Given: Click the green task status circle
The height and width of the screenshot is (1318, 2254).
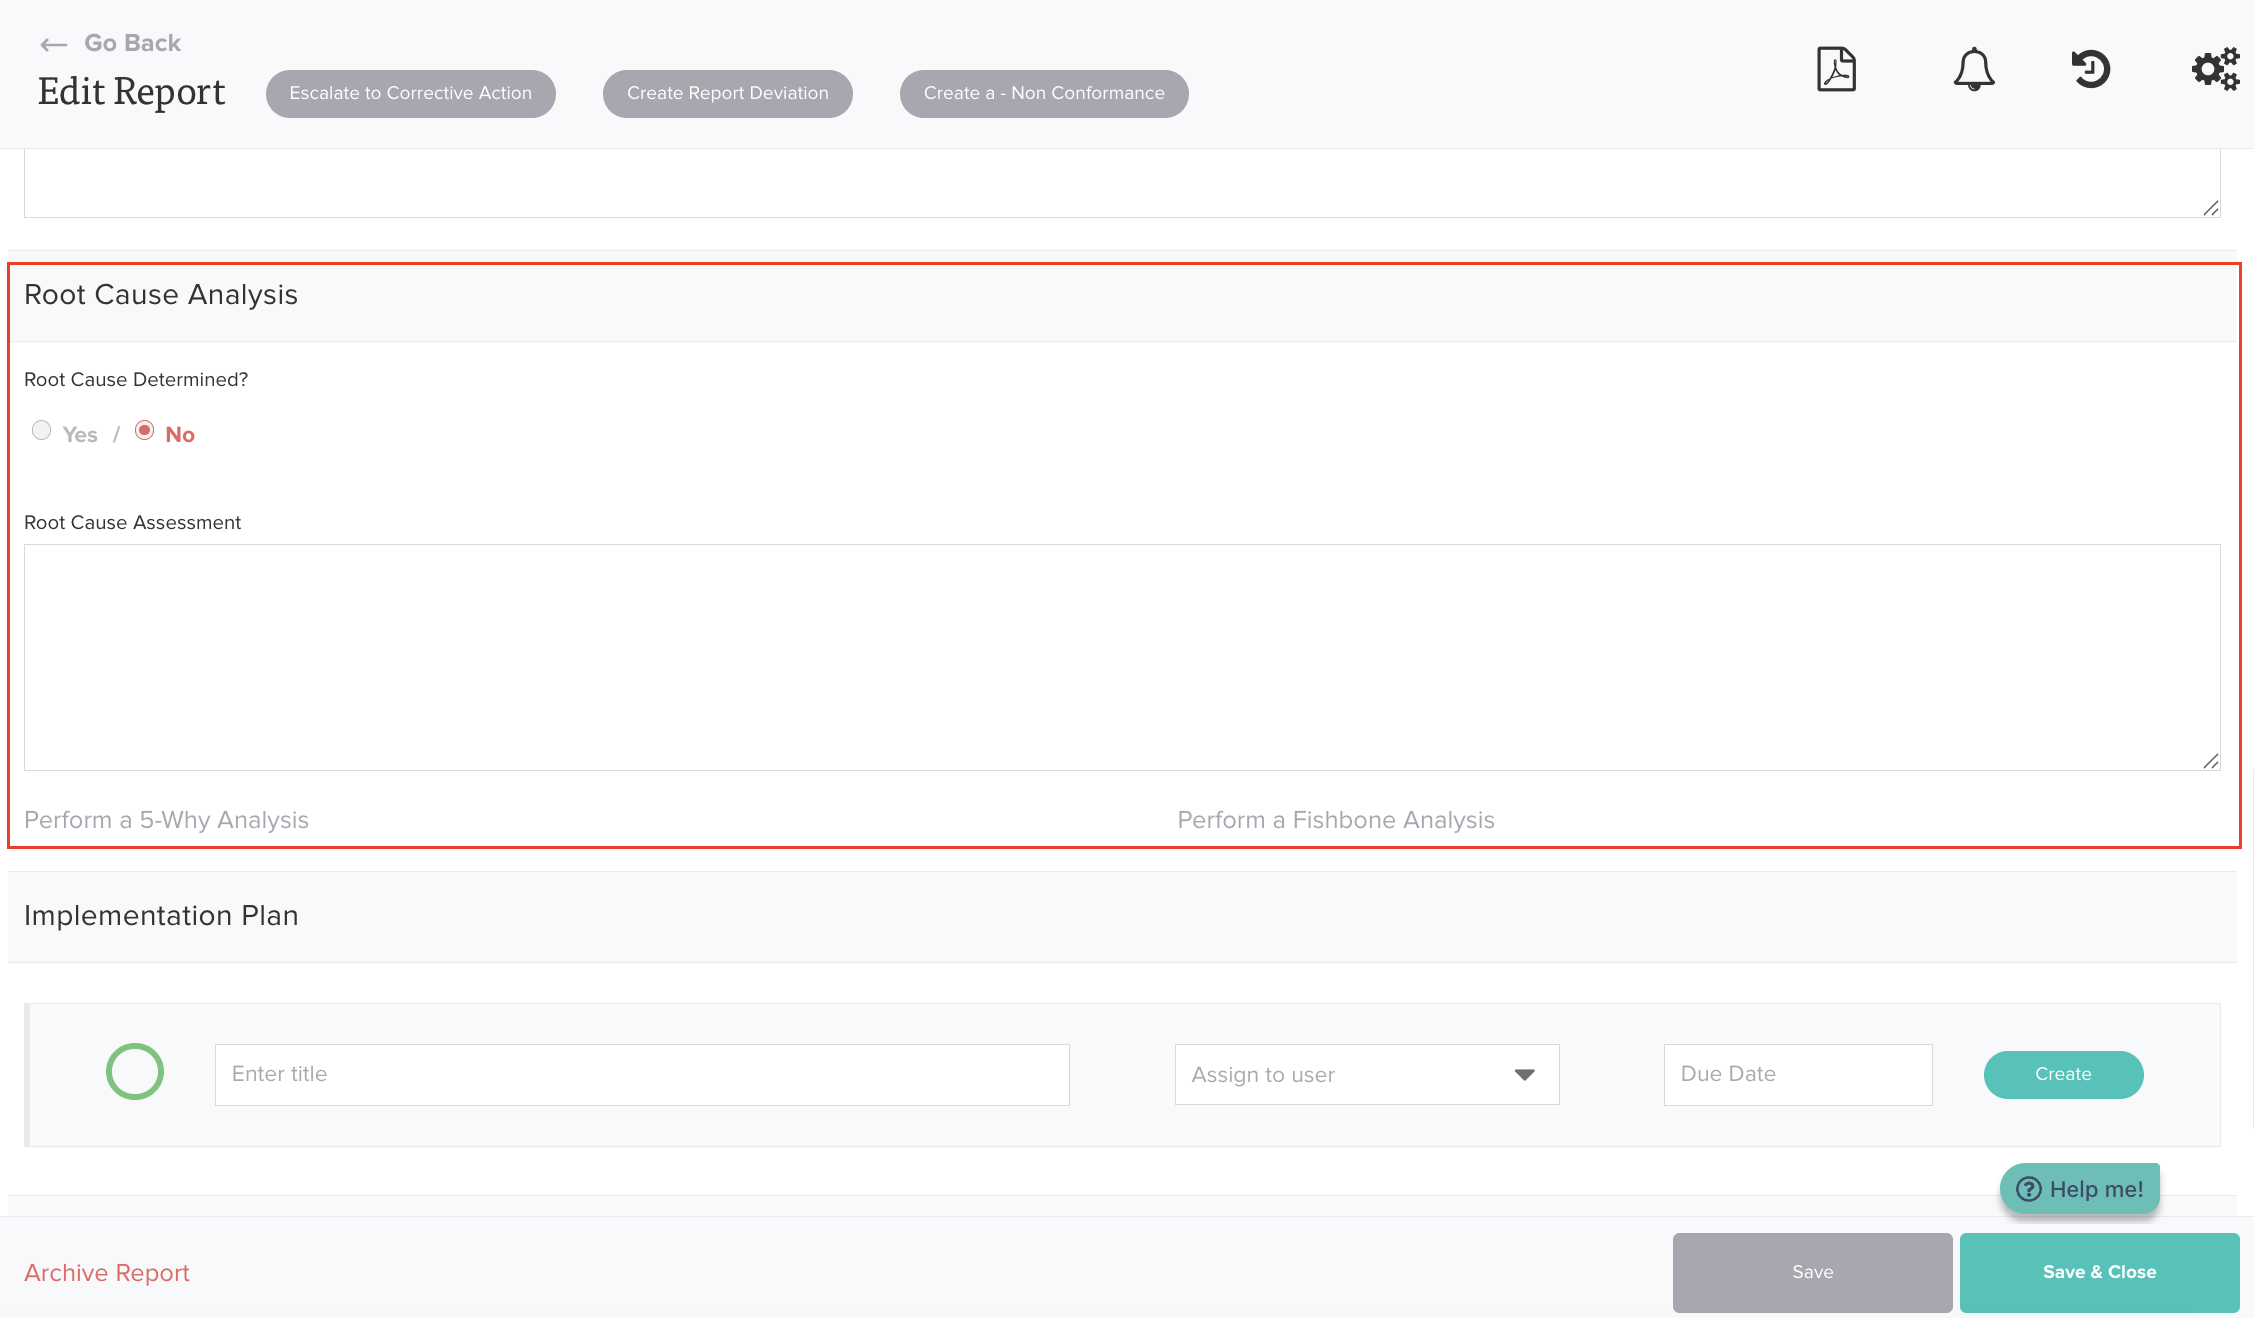Looking at the screenshot, I should [x=135, y=1072].
